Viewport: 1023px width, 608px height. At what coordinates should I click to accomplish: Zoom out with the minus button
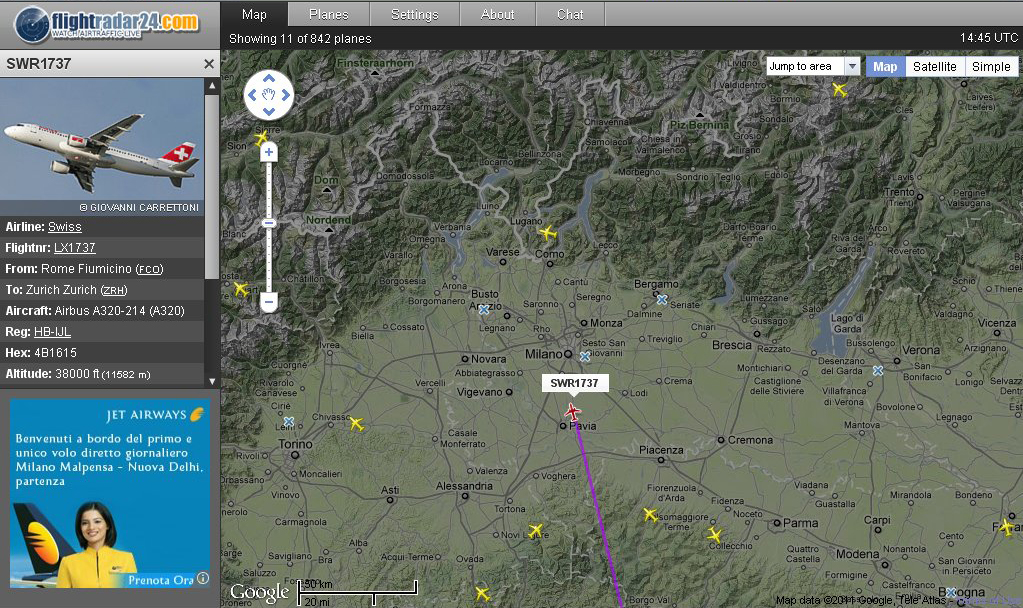click(x=269, y=301)
